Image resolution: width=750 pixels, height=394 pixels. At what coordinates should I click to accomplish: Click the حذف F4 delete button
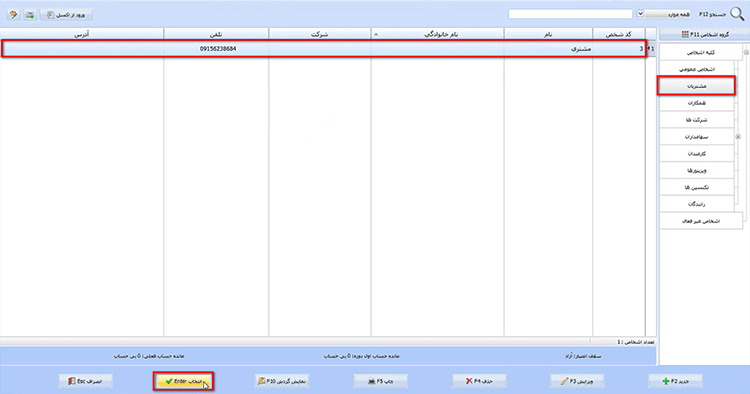tap(479, 381)
